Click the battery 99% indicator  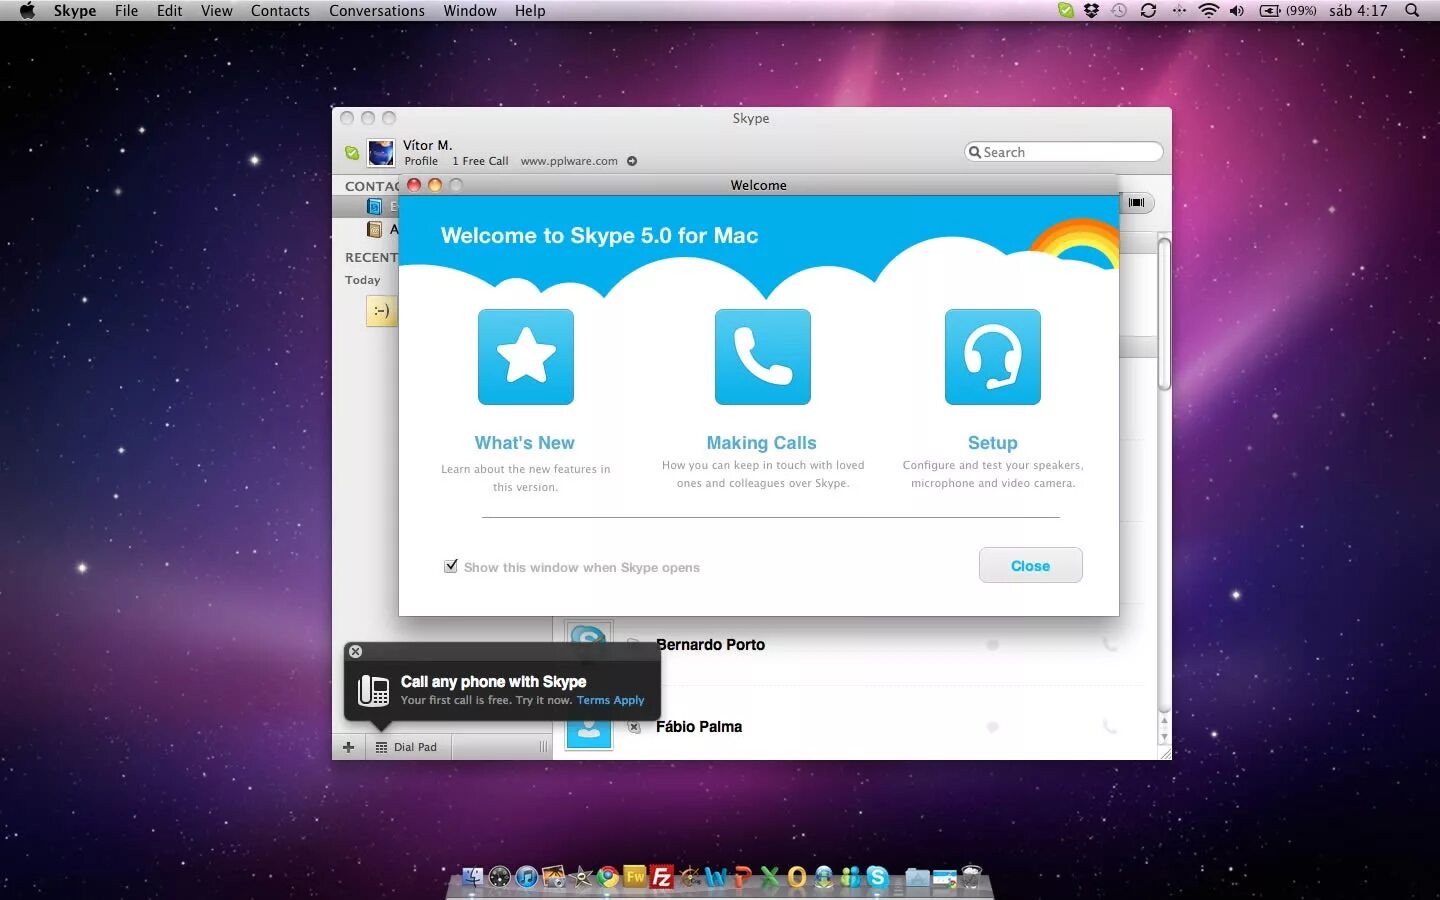click(1288, 11)
